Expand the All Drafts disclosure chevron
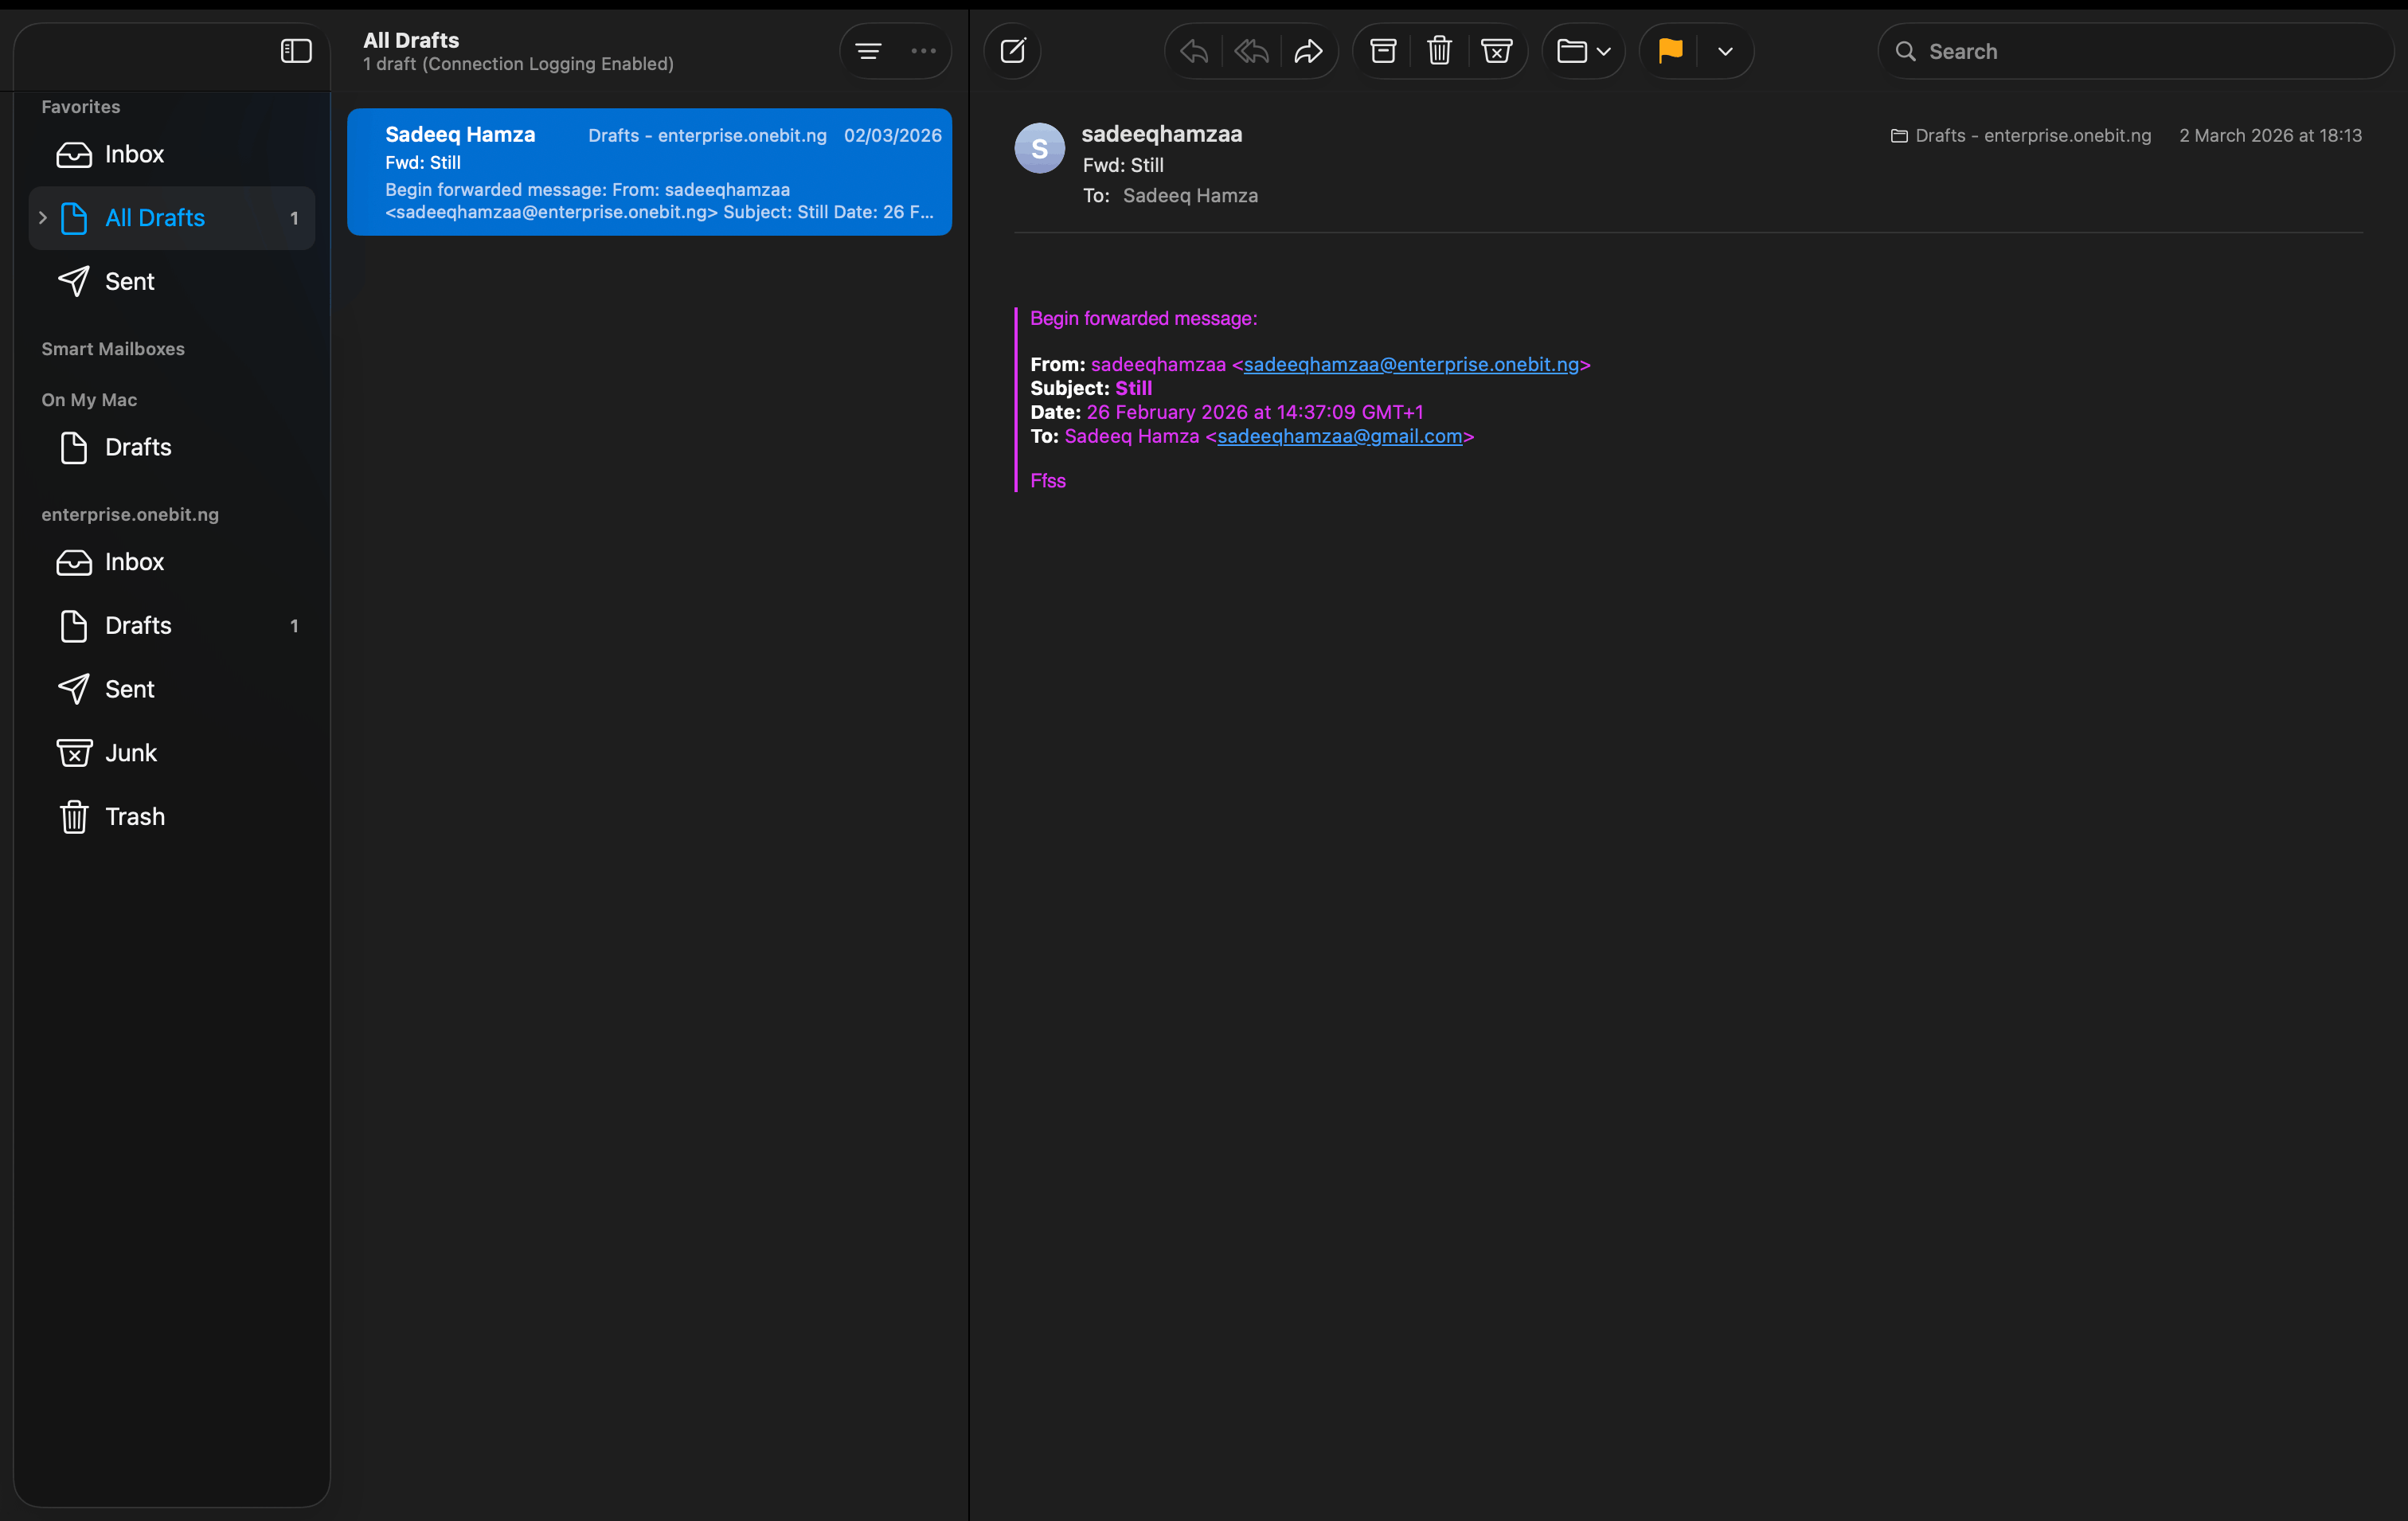2408x1521 pixels. point(43,217)
